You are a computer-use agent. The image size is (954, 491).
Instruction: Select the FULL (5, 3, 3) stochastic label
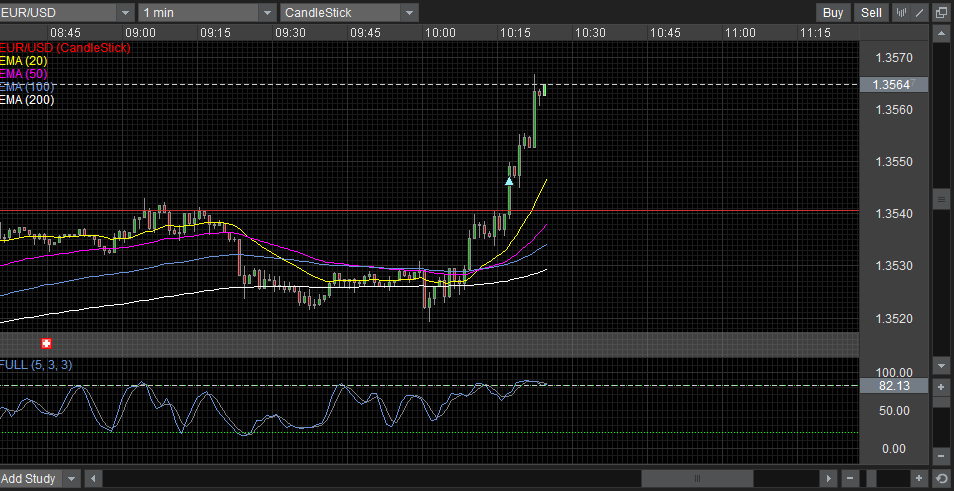click(x=36, y=364)
